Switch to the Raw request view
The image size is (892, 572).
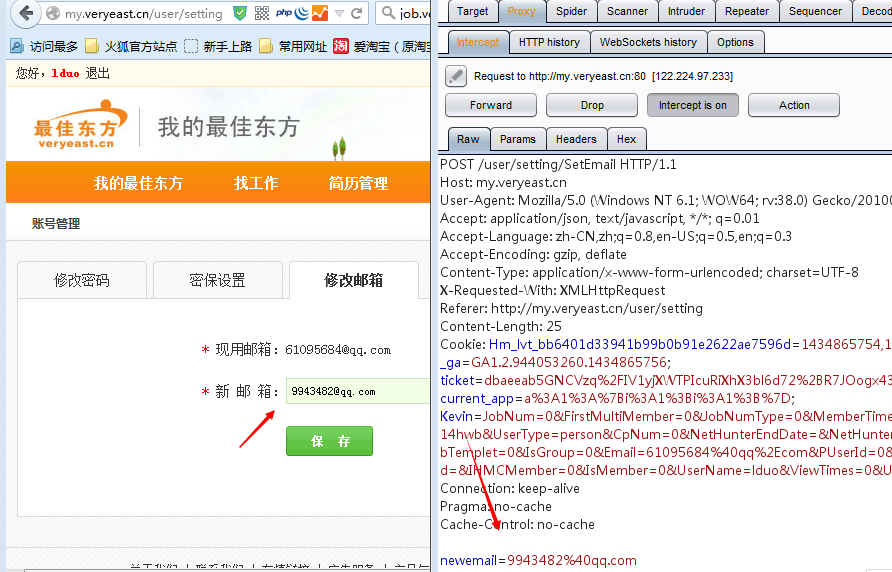coord(468,139)
